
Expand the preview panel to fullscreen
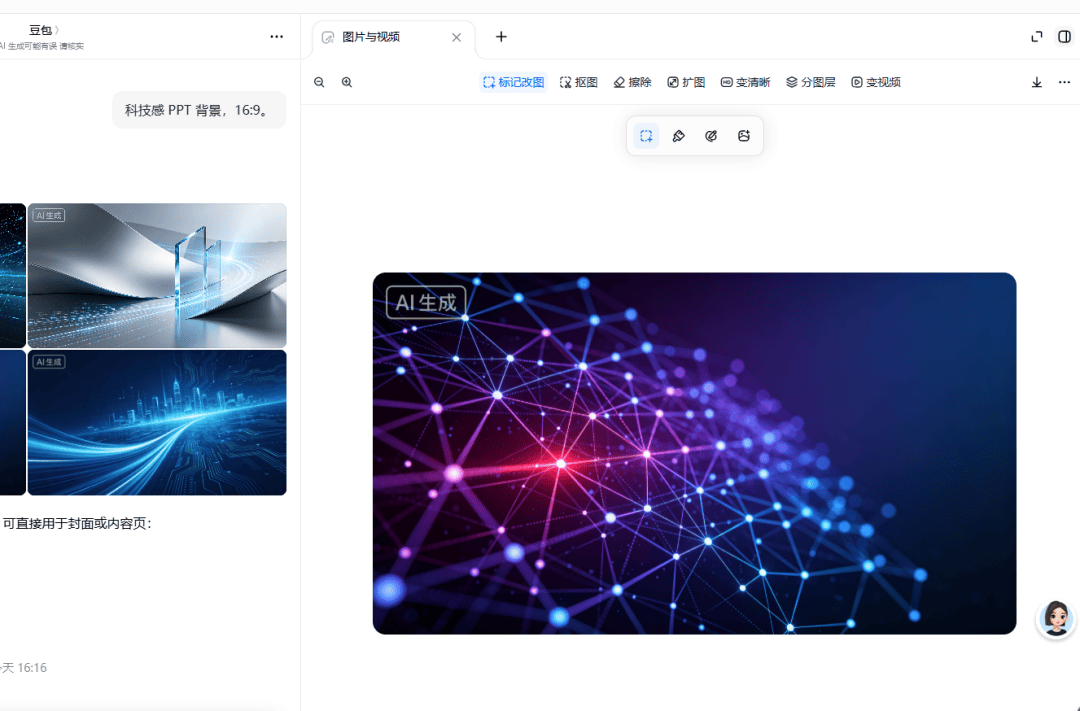pos(1037,37)
